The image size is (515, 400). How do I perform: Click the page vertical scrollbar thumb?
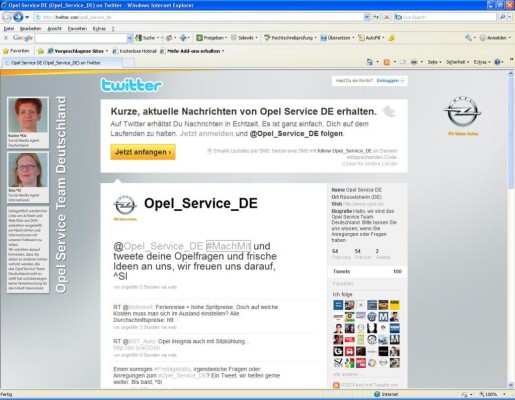[x=511, y=133]
